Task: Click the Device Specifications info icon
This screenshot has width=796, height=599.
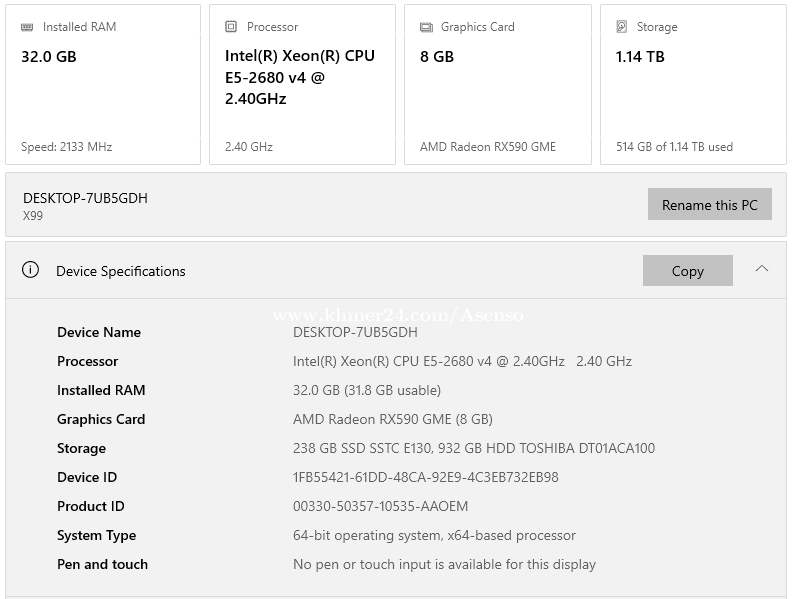Action: pyautogui.click(x=31, y=270)
